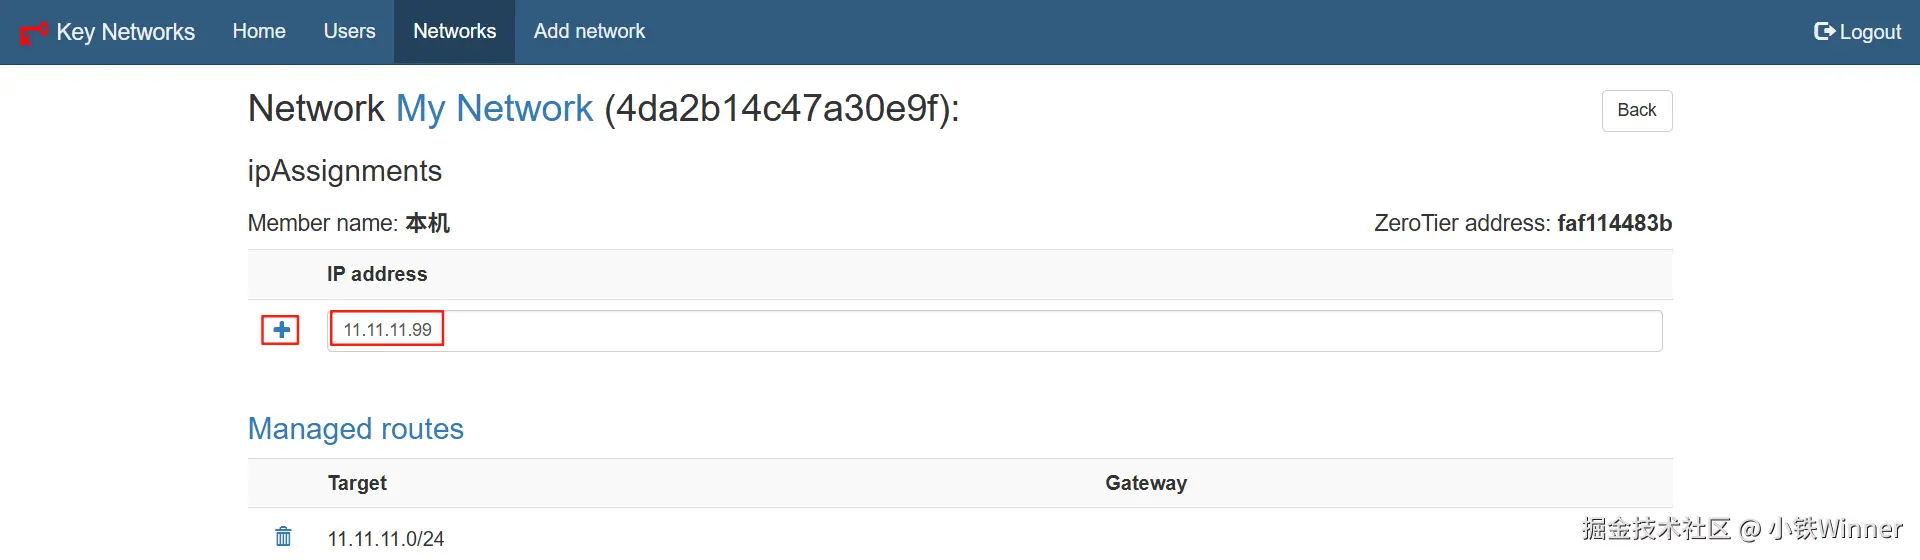The height and width of the screenshot is (560, 1920).
Task: Click the ZeroTier address faf114483b
Action: click(x=1614, y=223)
